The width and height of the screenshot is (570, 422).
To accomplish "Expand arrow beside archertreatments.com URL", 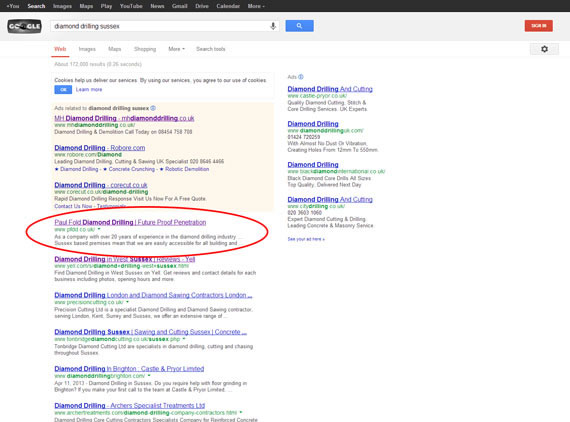I will pos(241,413).
